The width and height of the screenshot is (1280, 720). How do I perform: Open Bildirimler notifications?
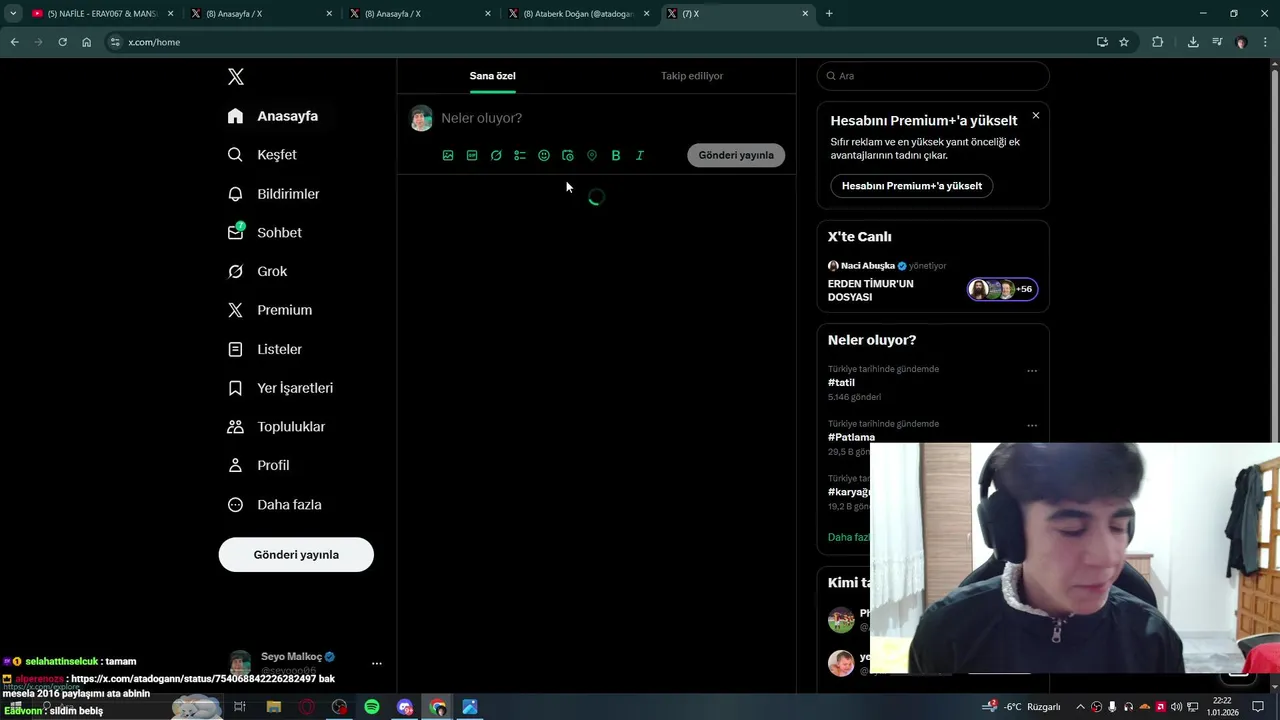(274, 194)
